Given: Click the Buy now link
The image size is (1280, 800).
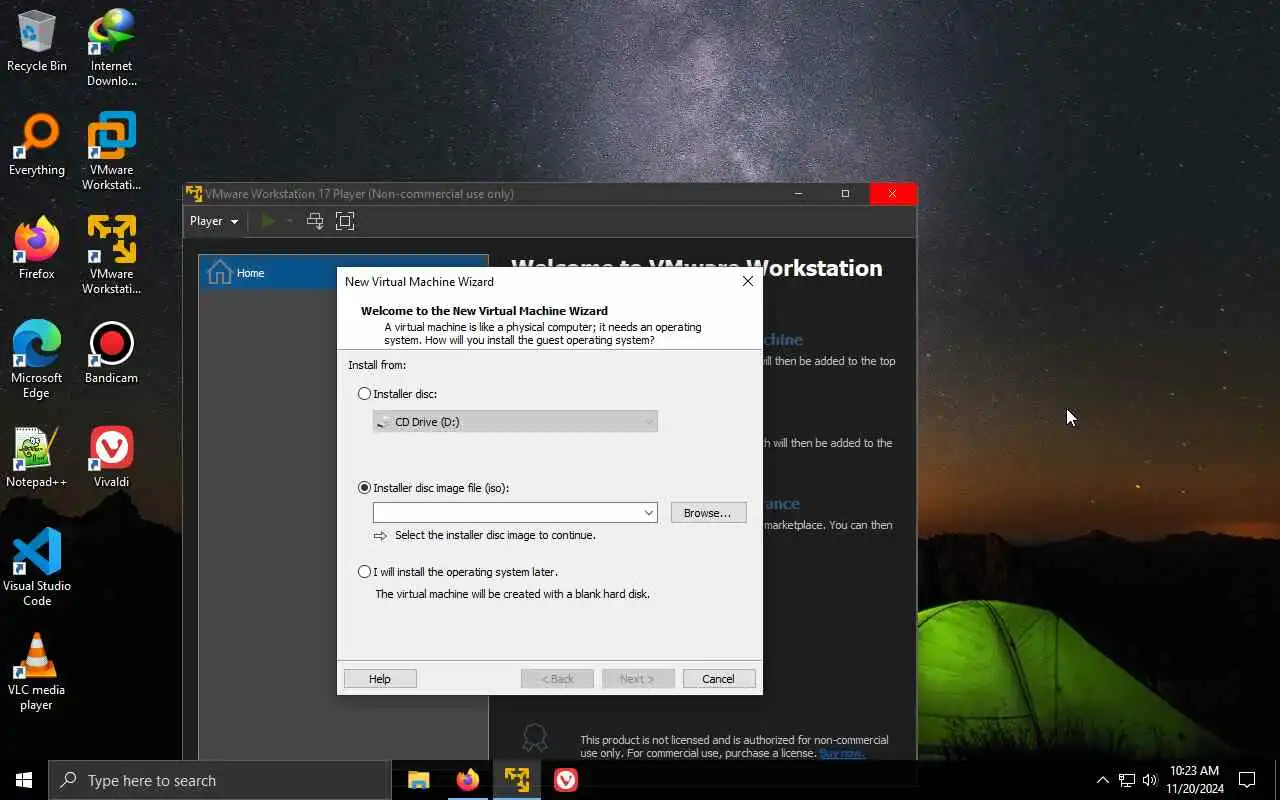Looking at the screenshot, I should [x=842, y=753].
